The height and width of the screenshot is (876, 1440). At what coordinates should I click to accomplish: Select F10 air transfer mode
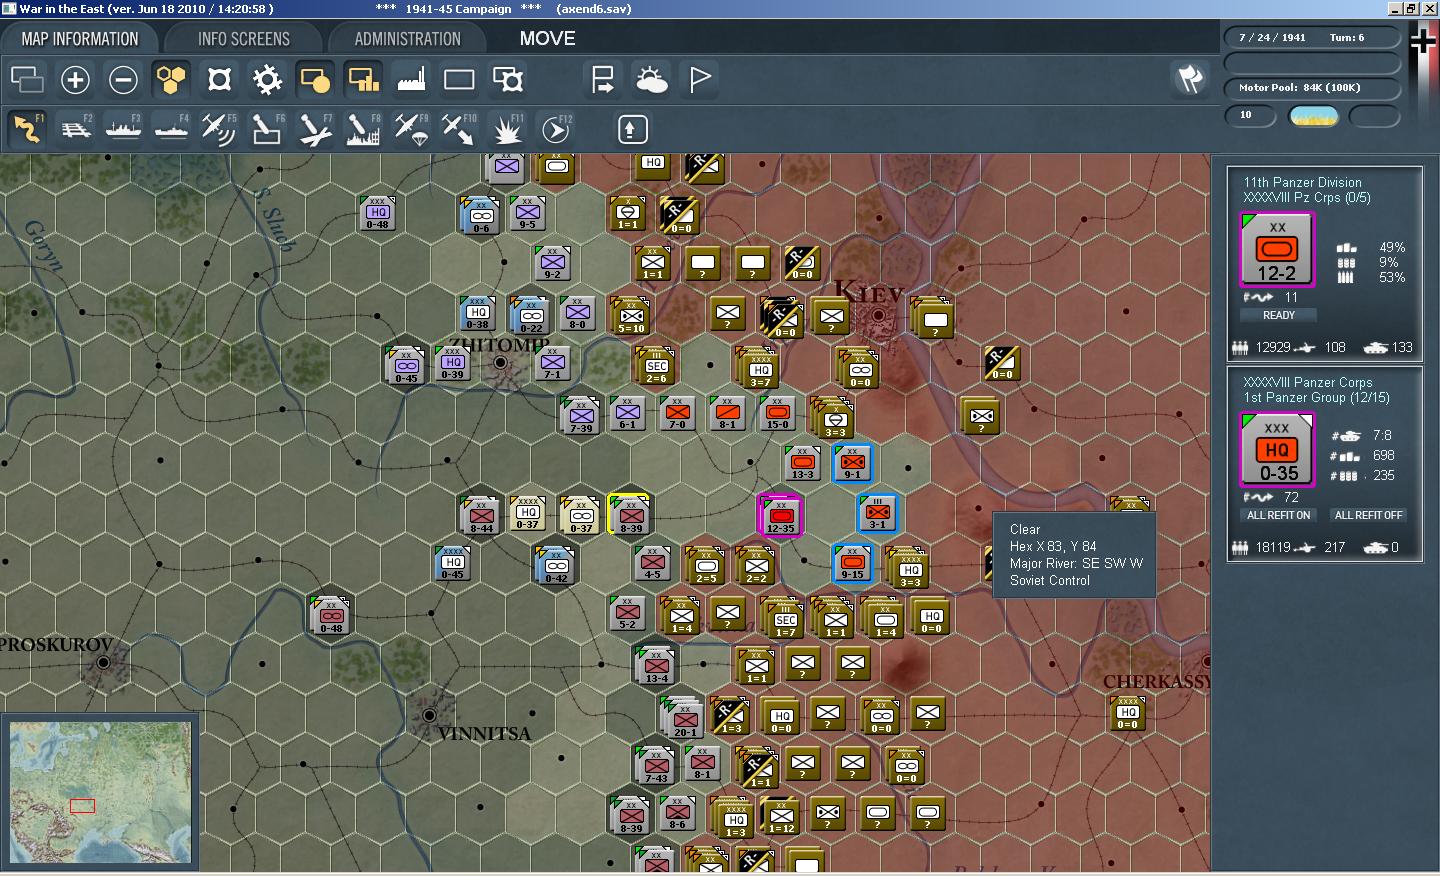point(459,129)
